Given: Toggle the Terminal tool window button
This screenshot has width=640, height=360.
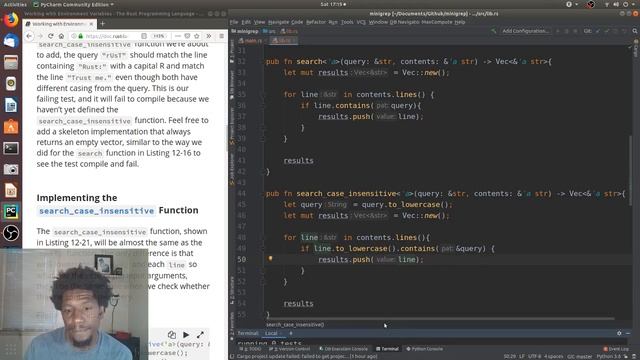Looking at the screenshot, I should [x=387, y=349].
